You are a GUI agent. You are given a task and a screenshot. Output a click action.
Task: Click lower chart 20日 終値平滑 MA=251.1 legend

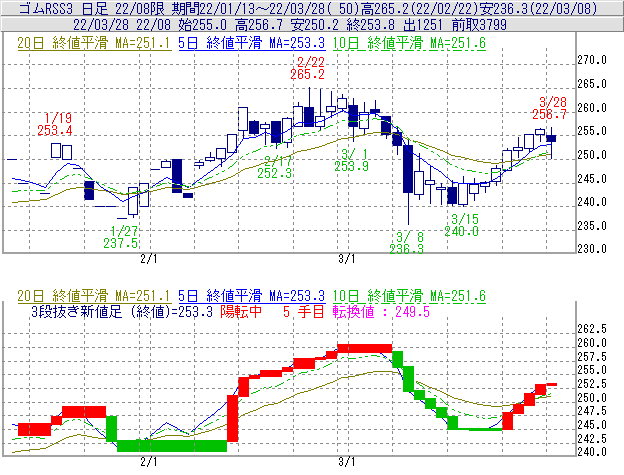[x=94, y=296]
